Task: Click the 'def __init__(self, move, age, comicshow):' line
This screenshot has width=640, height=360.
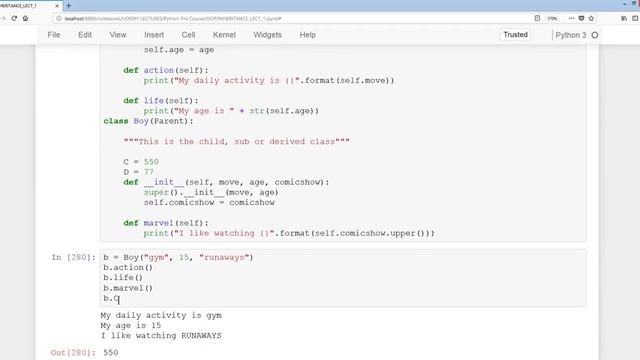Action: [x=226, y=182]
